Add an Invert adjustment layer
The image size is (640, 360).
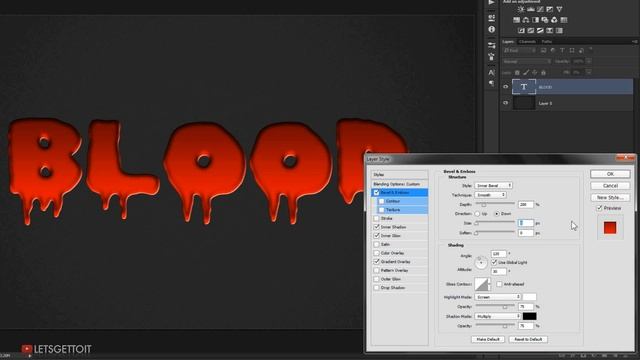pos(521,30)
